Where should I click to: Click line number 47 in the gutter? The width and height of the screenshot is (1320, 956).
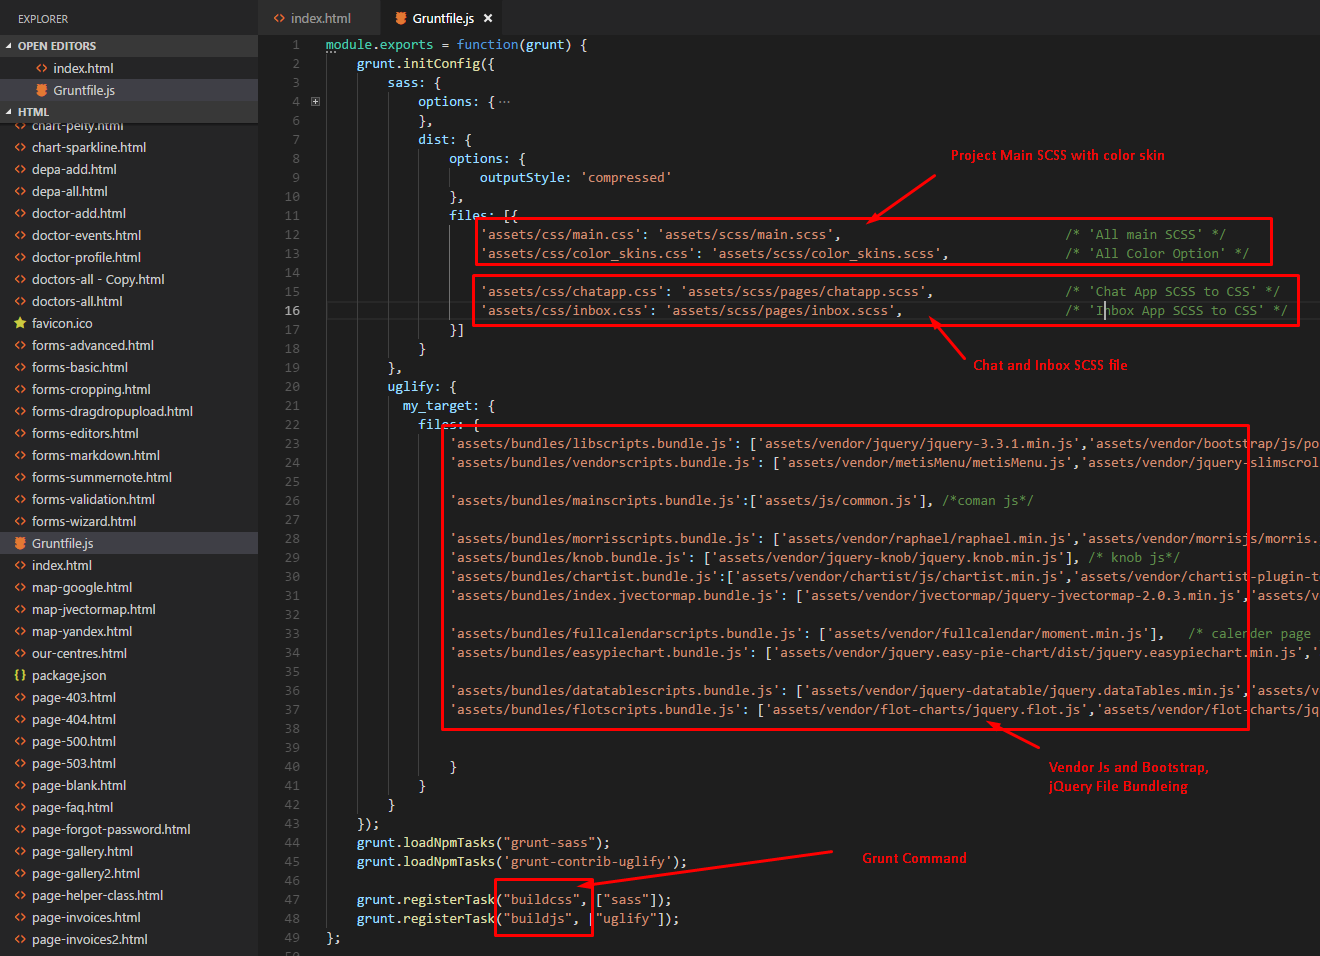(292, 899)
